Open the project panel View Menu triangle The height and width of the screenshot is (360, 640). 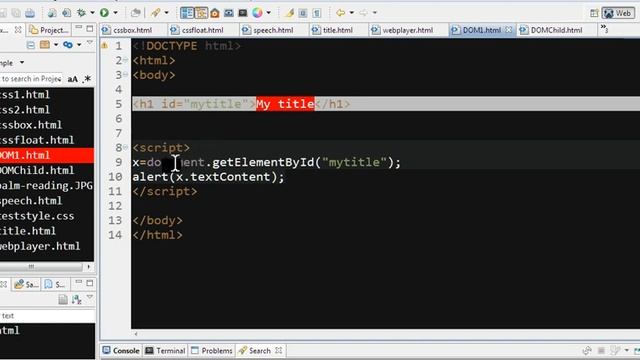coord(90,43)
